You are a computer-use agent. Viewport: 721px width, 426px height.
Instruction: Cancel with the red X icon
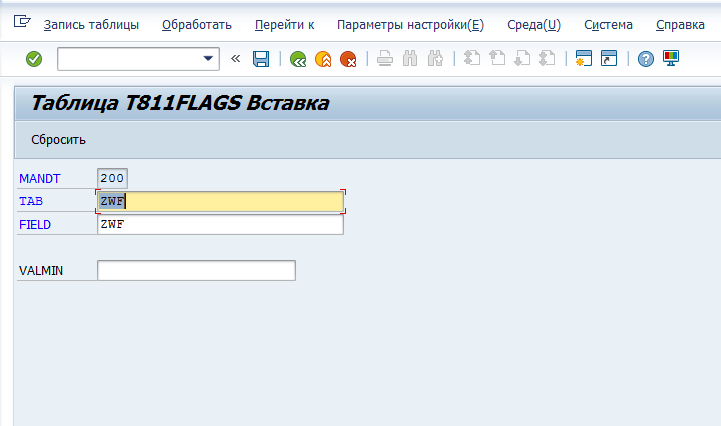pos(348,59)
